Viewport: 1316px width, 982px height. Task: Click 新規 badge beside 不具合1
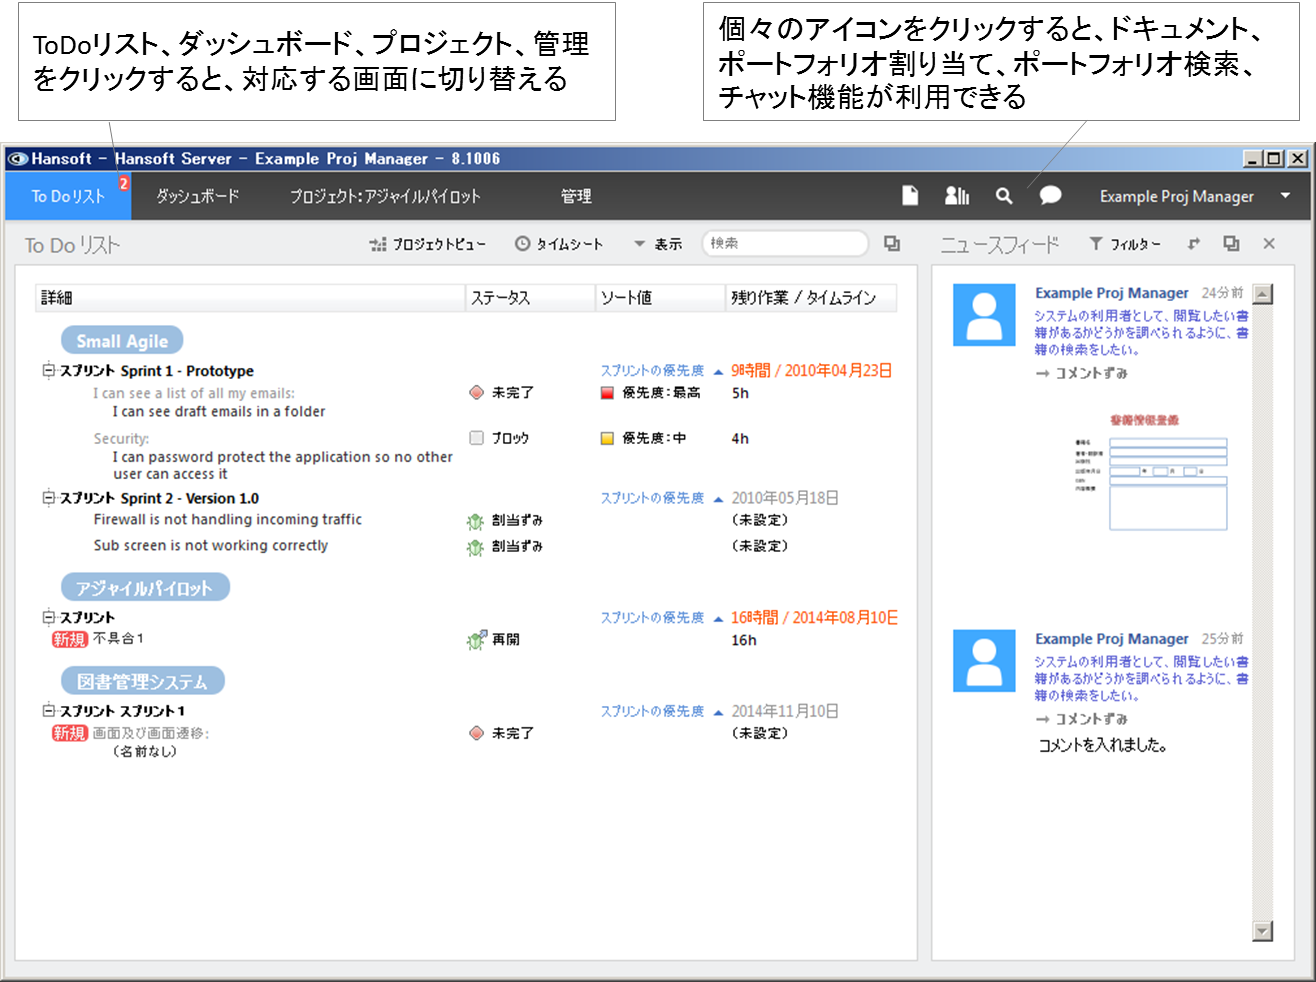coord(70,639)
